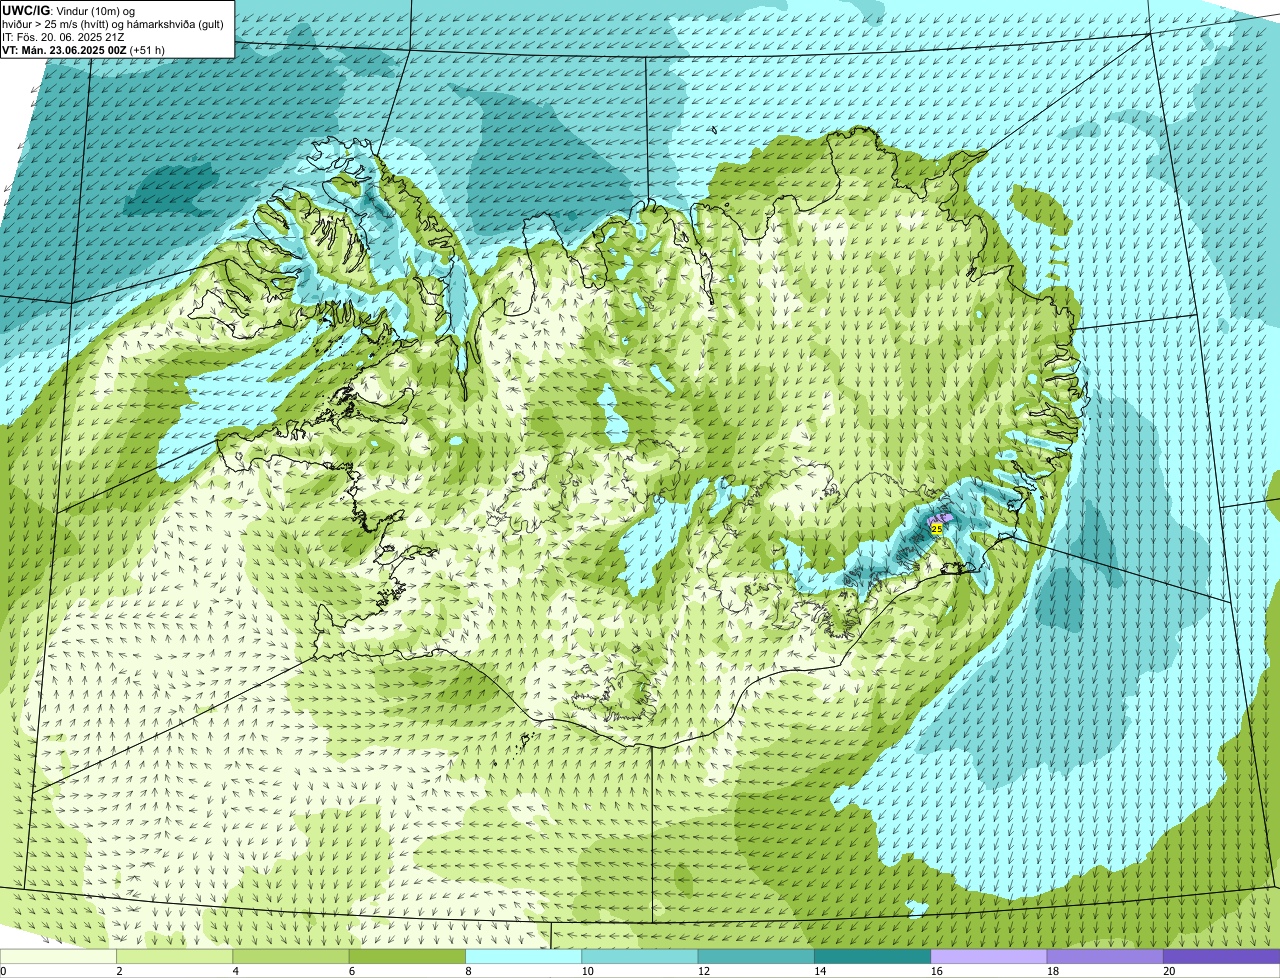
Task: Click the text 'hviður > 25 m/s (hvítt) og hámarkshviða (gult)'
Action: (113, 23)
